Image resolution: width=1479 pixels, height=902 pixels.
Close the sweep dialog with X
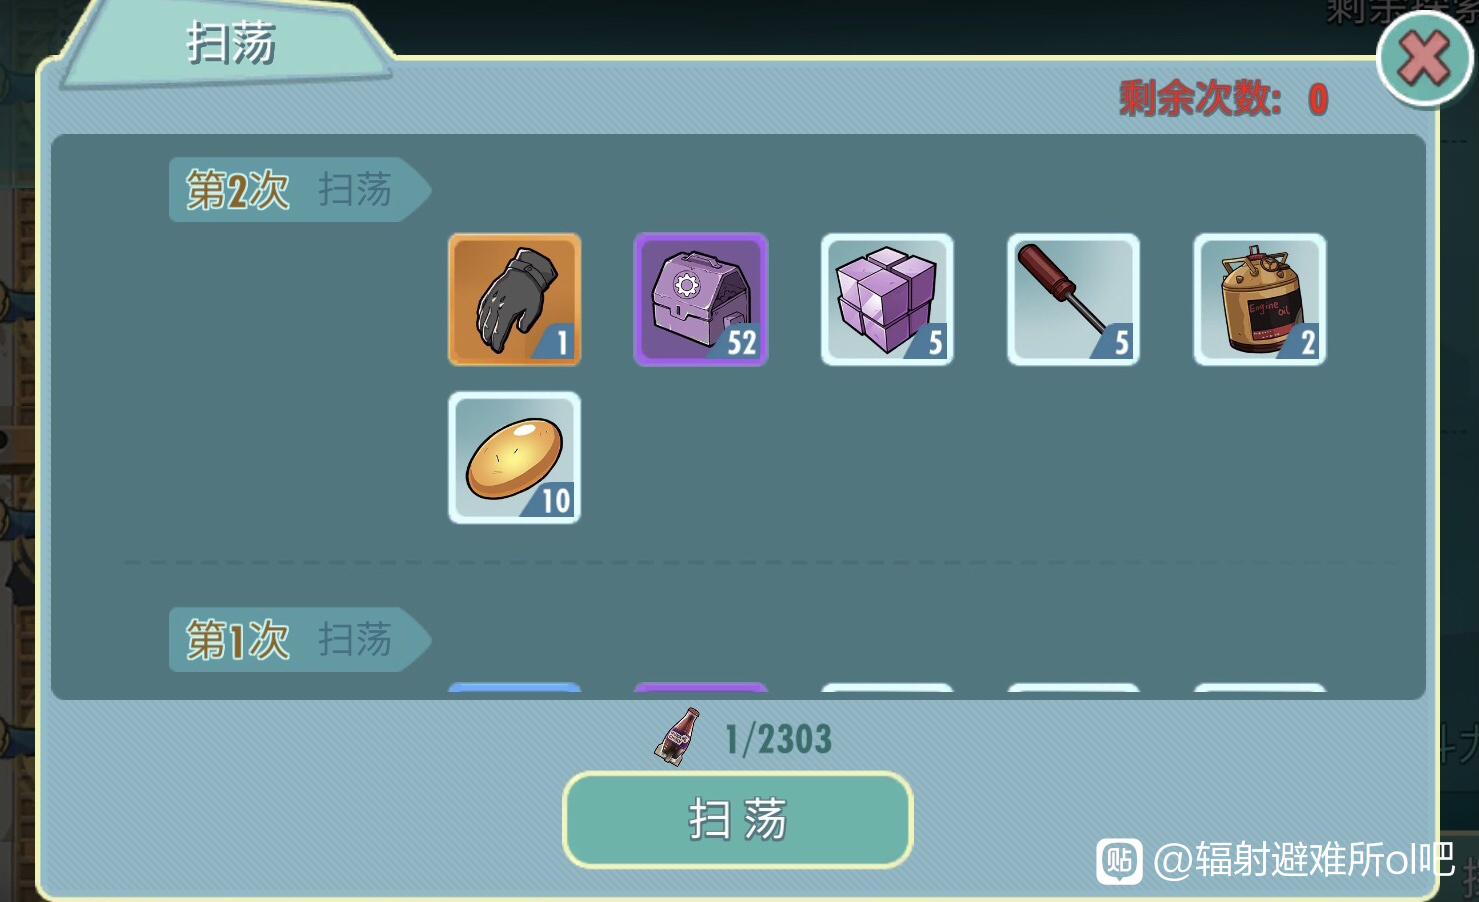1424,58
